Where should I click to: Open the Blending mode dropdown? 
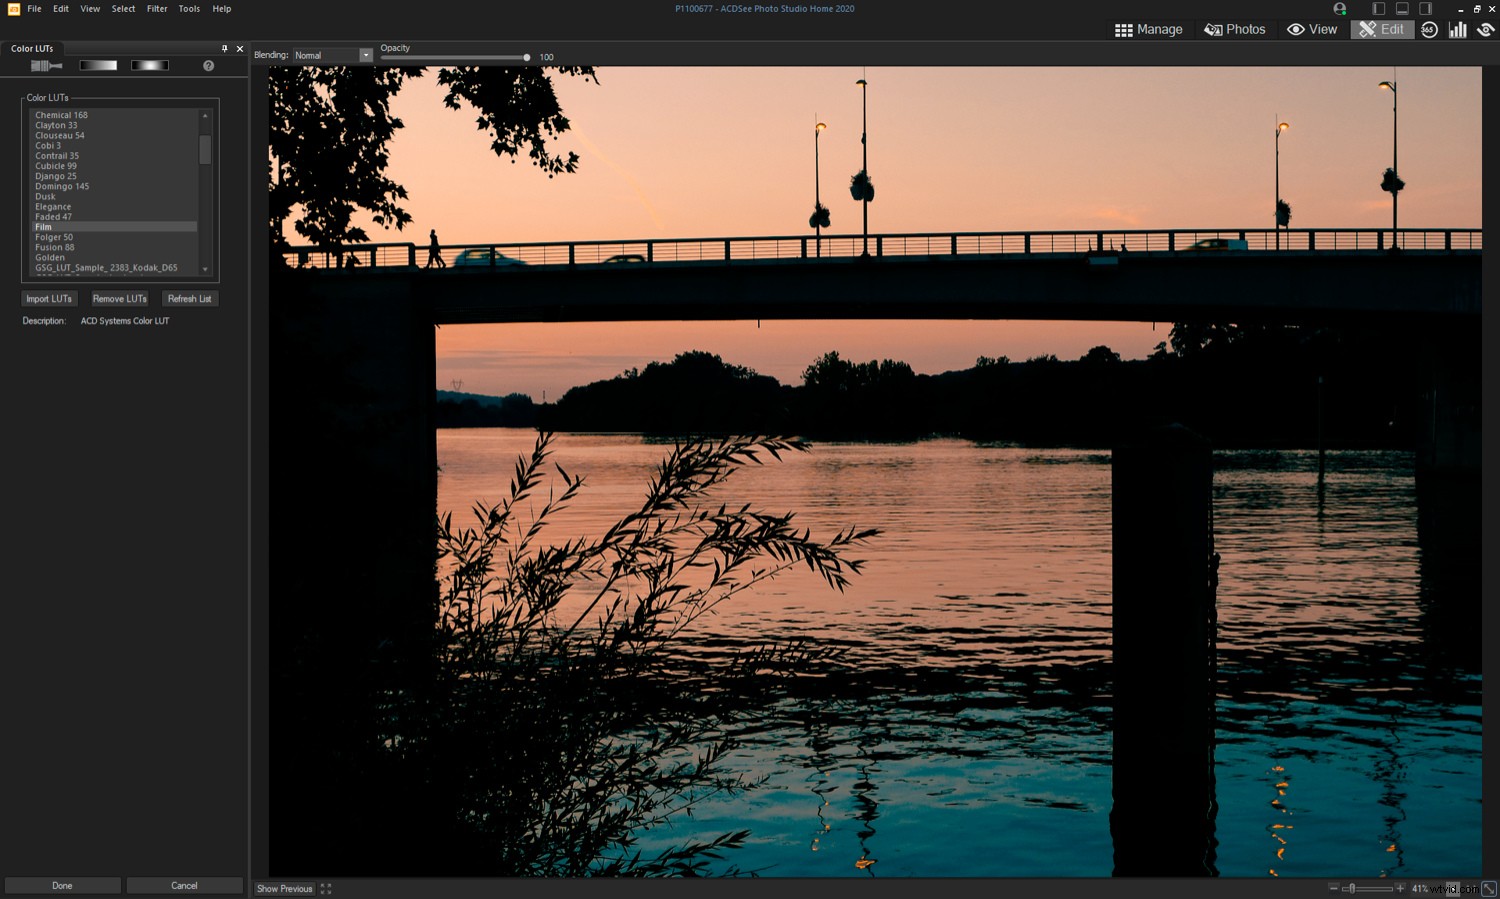[x=364, y=55]
